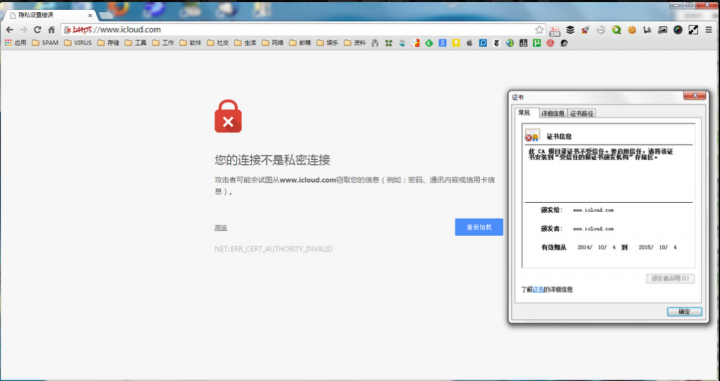Click the browser forward arrow
Screen dimensions: 720x381
click(x=23, y=30)
